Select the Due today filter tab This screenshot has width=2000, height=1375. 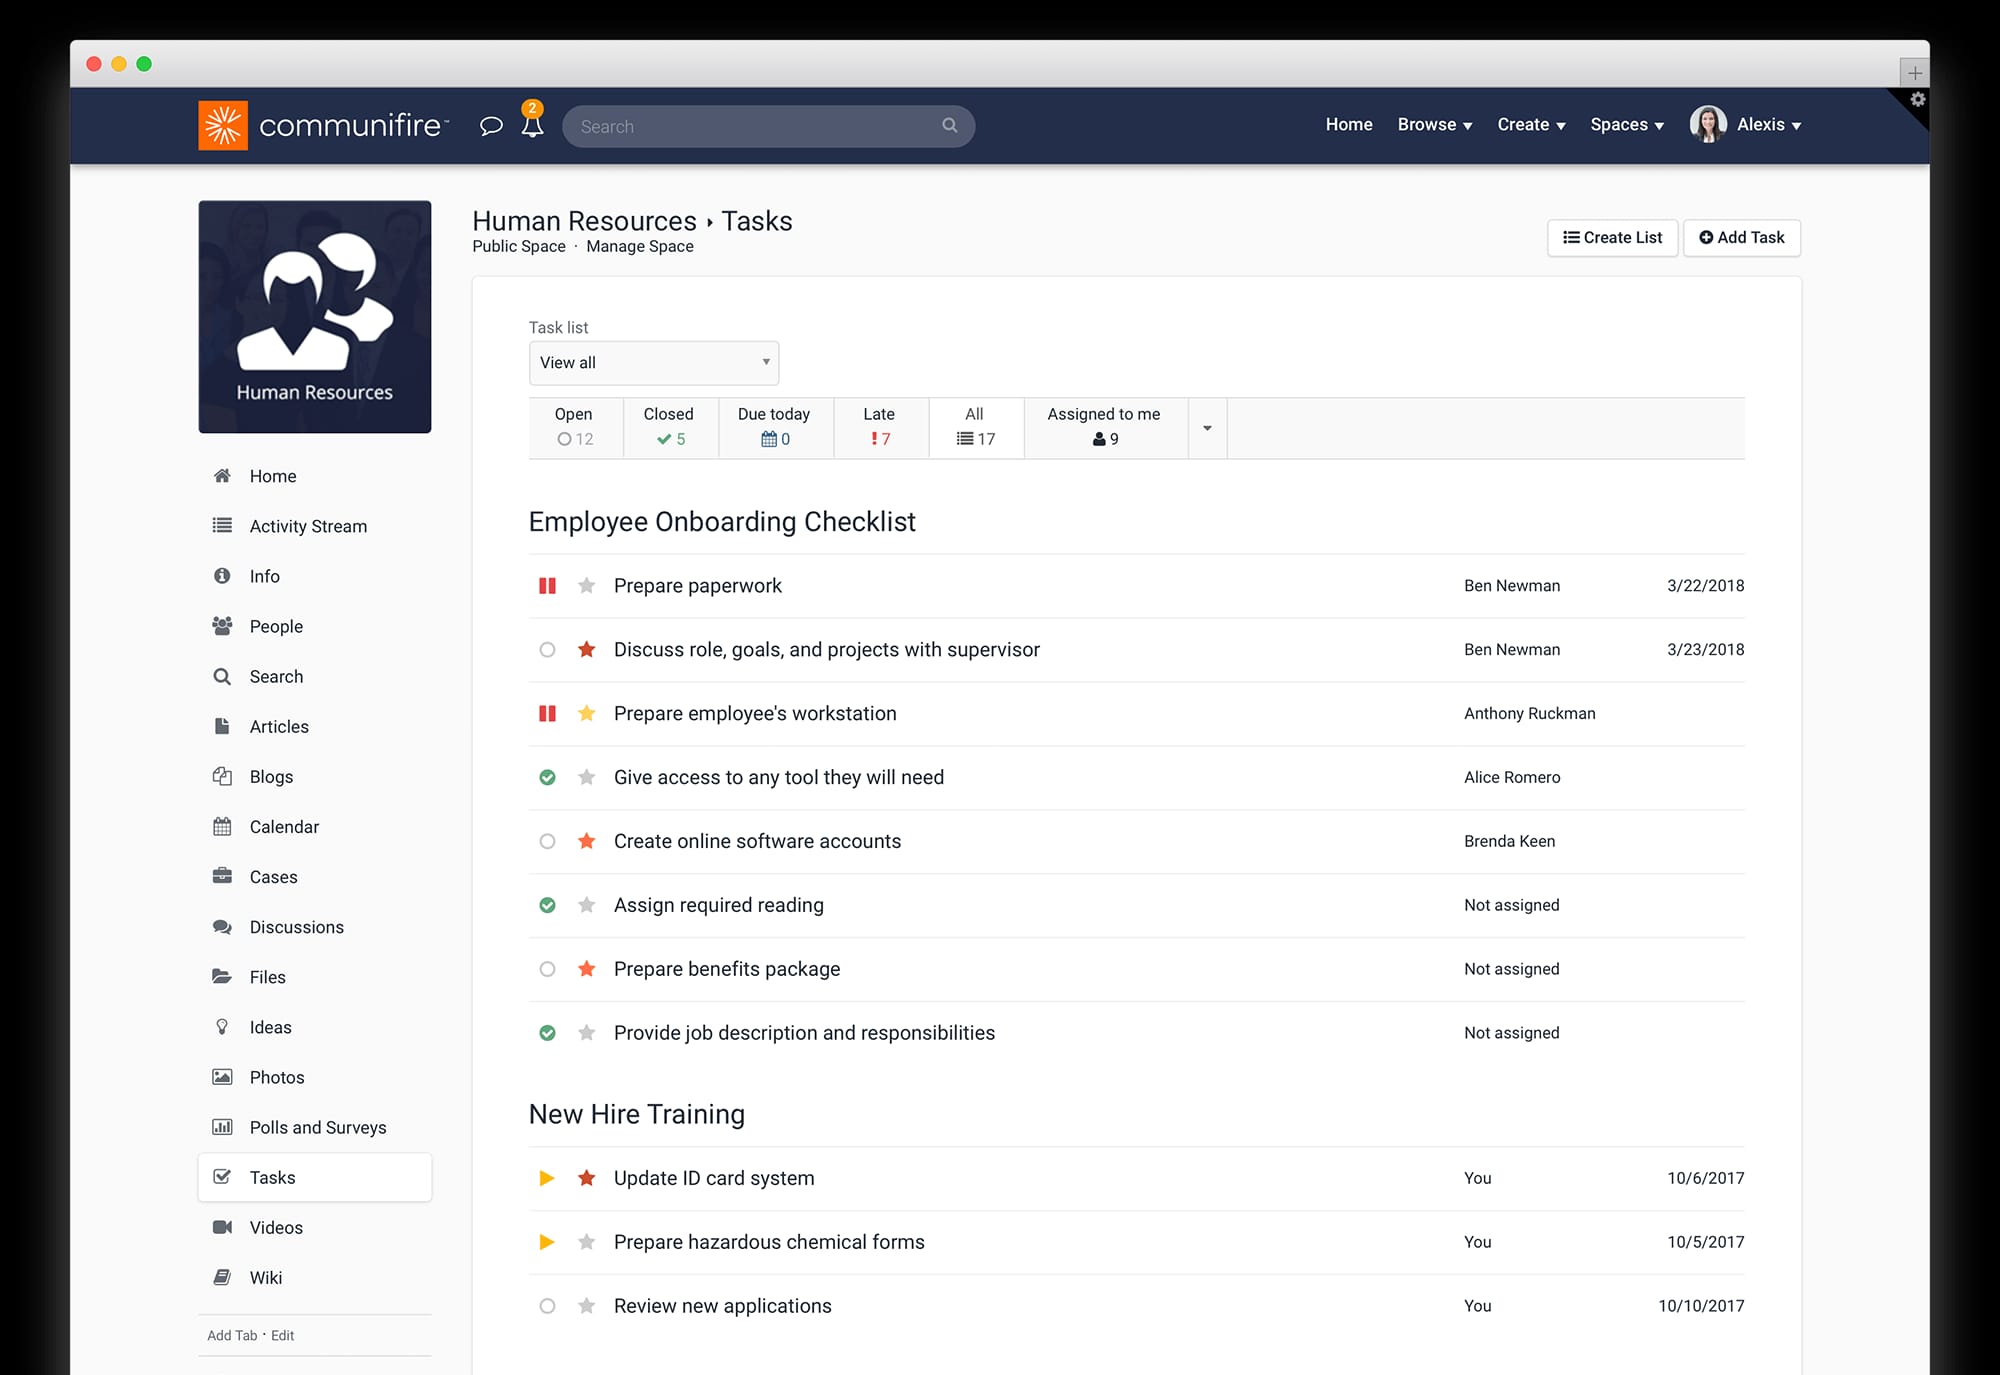click(775, 428)
